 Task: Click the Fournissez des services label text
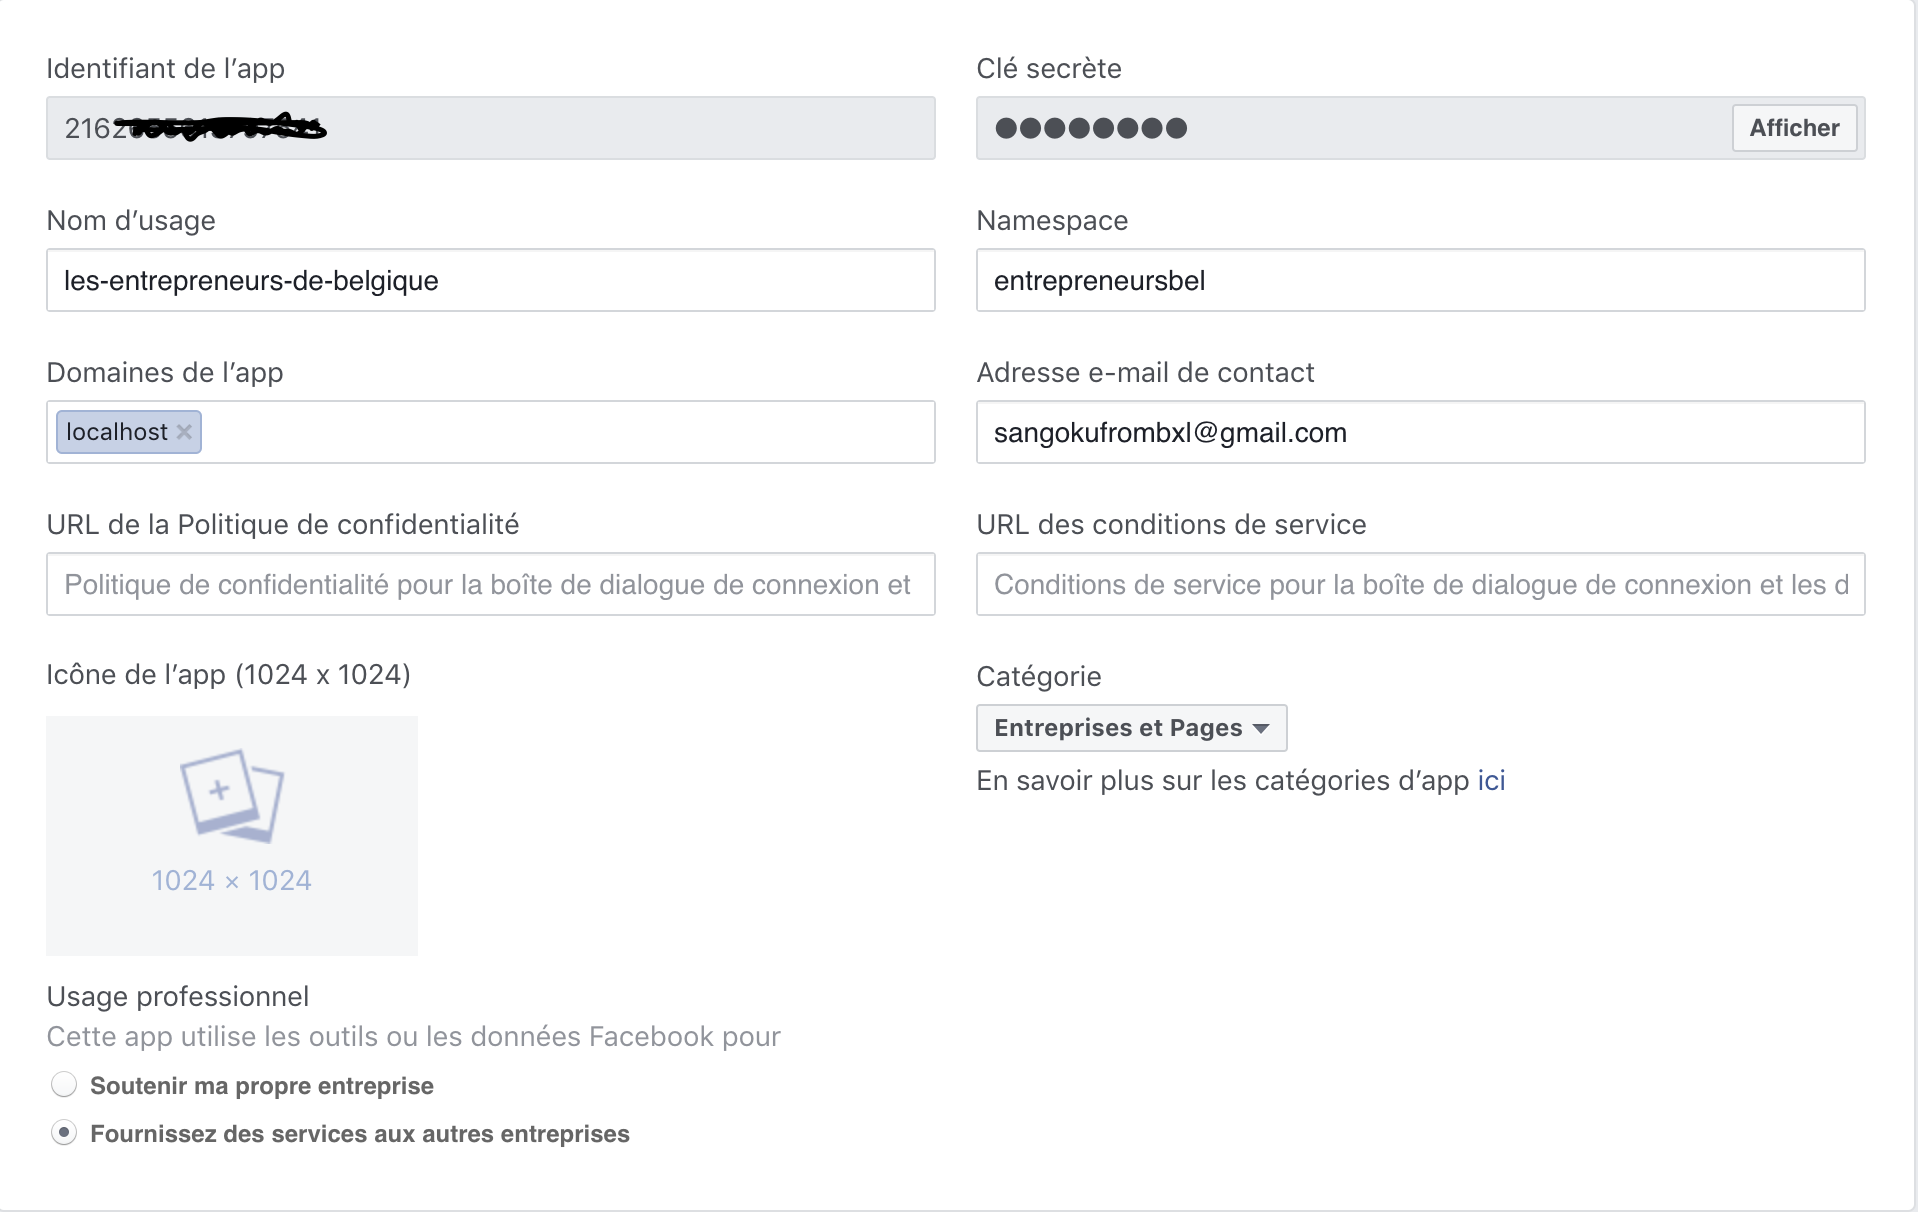[x=360, y=1134]
